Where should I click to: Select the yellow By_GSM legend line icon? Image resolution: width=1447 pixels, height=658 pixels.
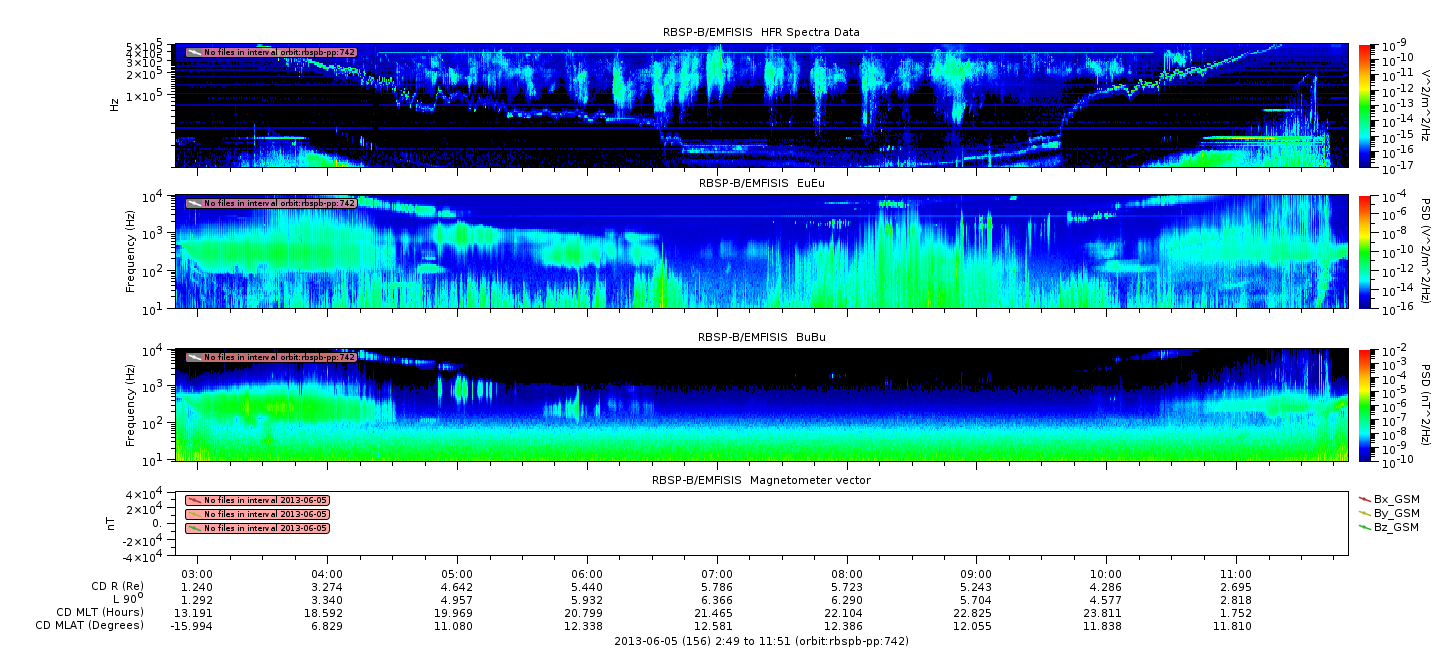click(1364, 512)
